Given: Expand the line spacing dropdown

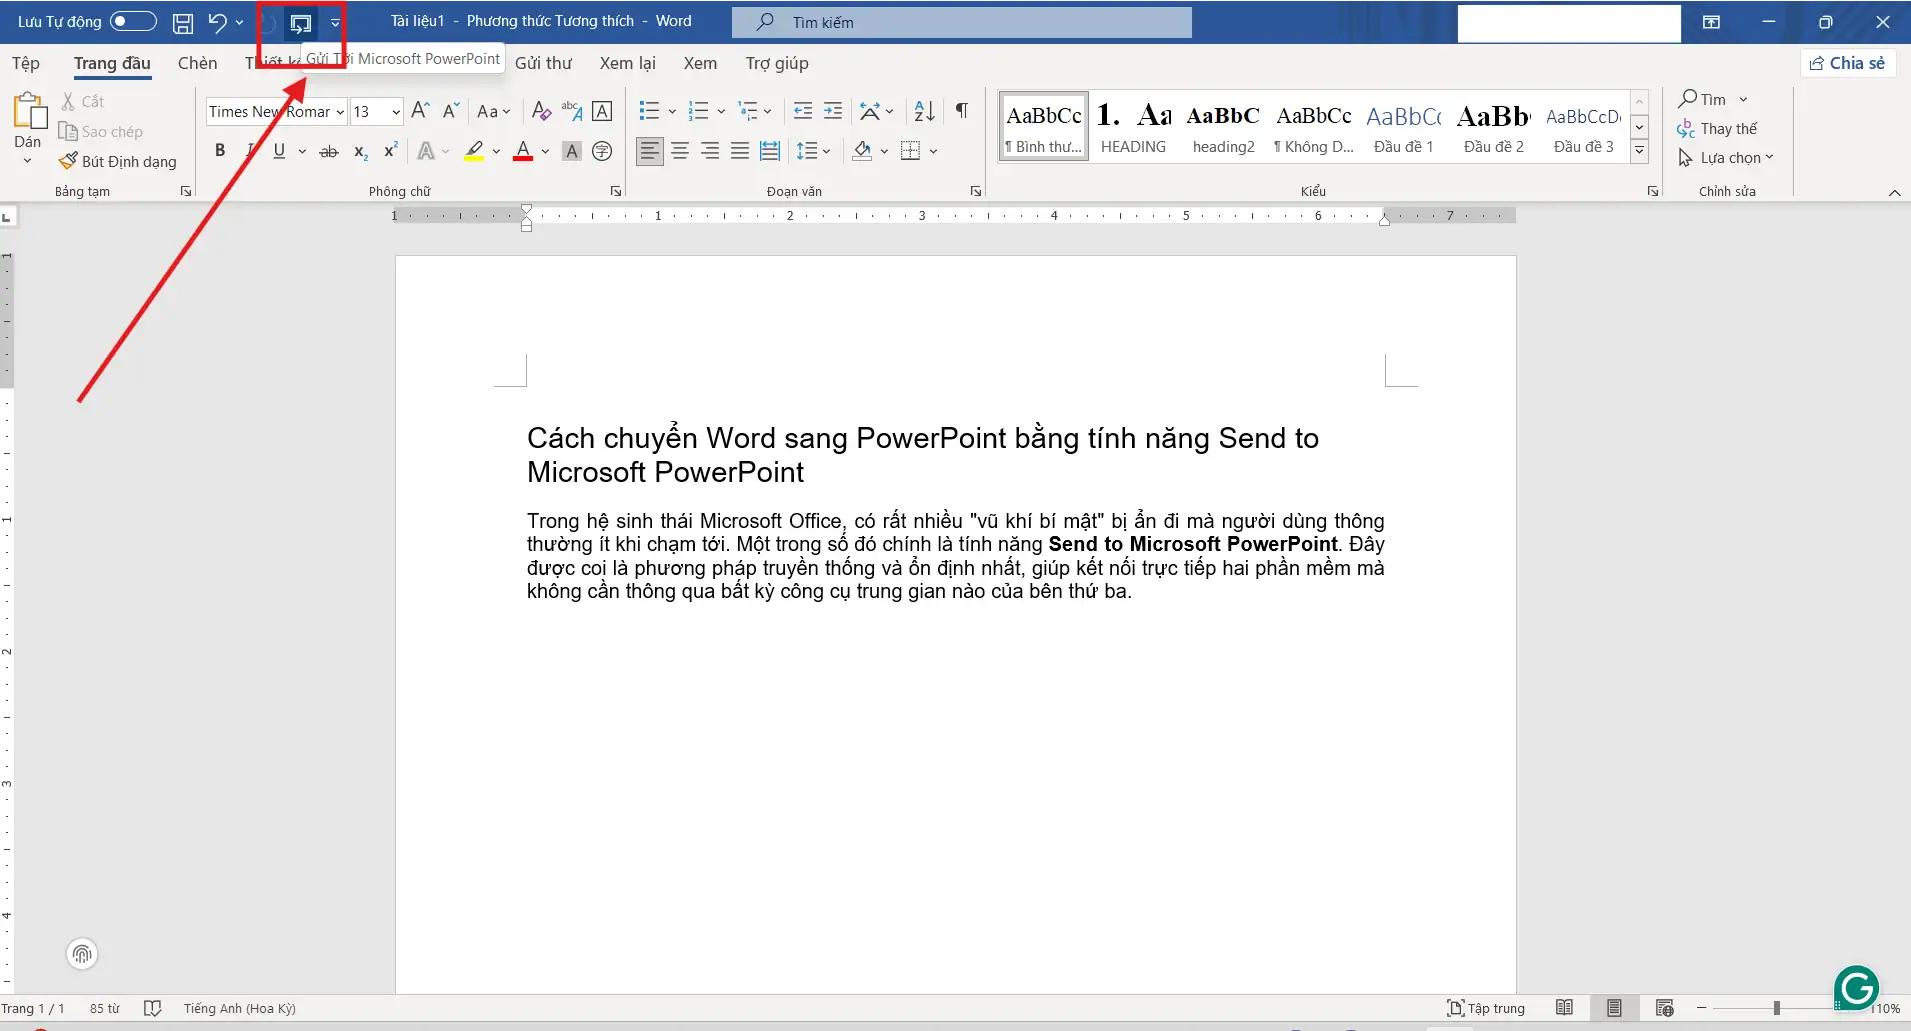Looking at the screenshot, I should (x=827, y=151).
